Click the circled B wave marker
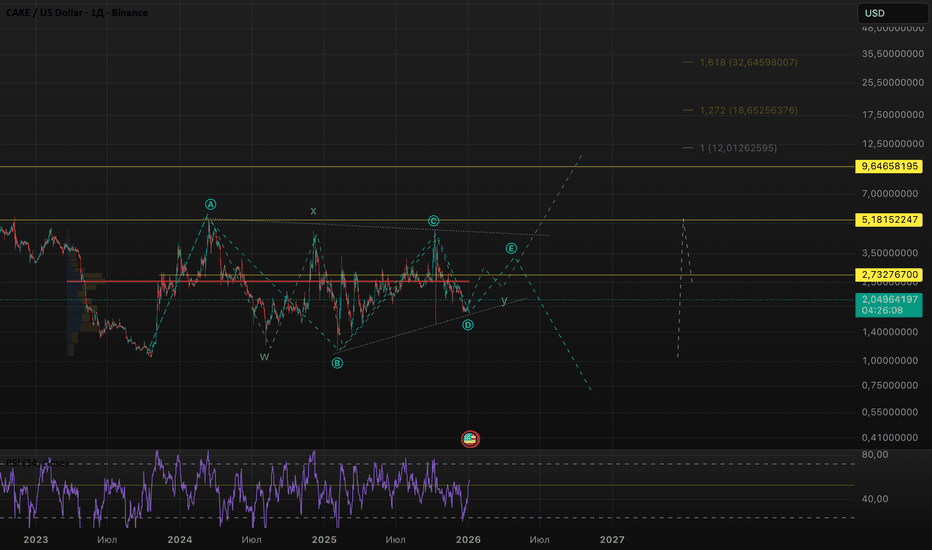932x550 pixels. click(338, 363)
